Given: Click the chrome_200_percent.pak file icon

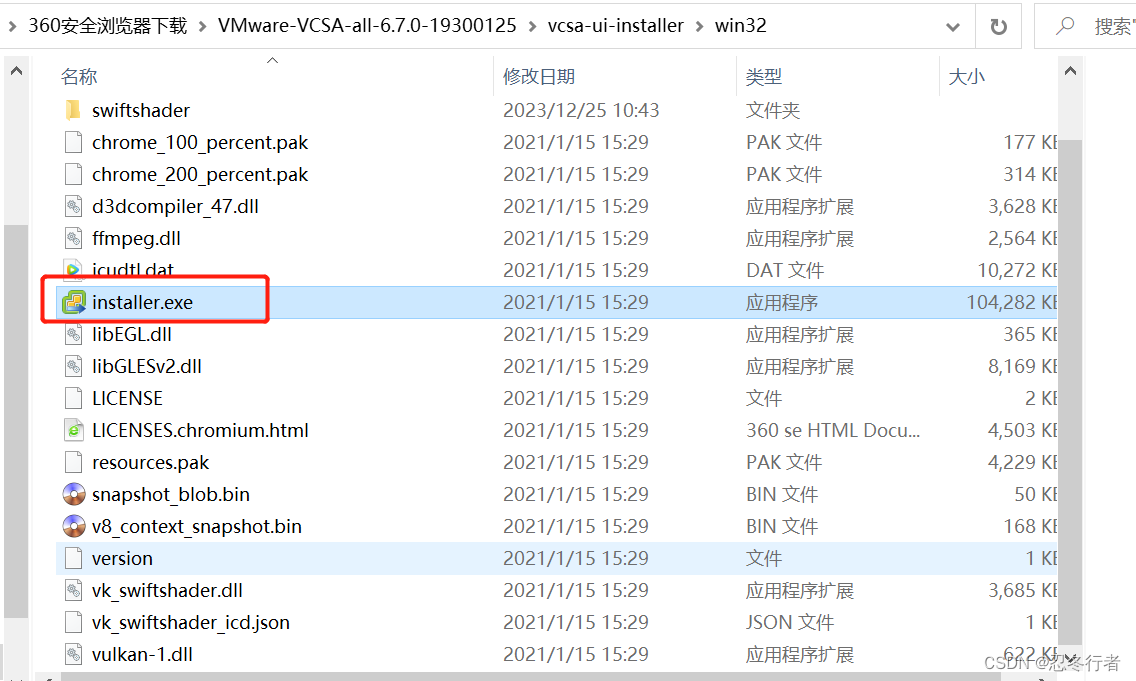Looking at the screenshot, I should click(x=73, y=174).
